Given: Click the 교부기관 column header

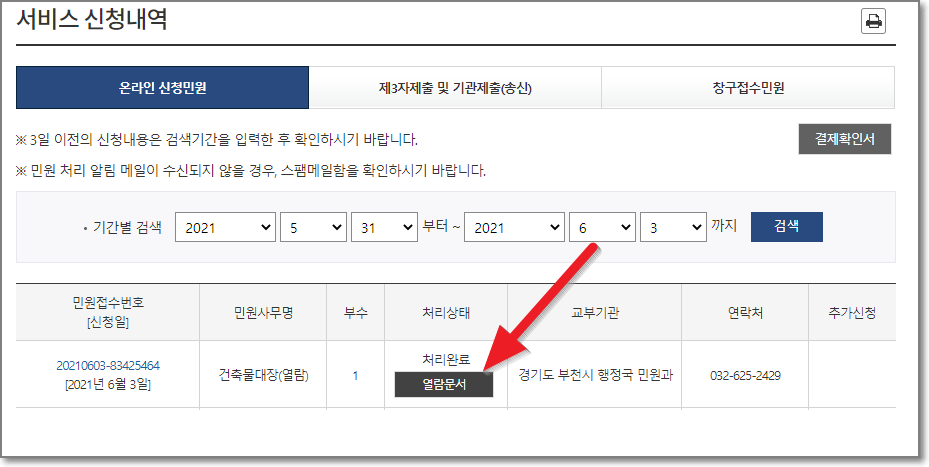Looking at the screenshot, I should (595, 313).
